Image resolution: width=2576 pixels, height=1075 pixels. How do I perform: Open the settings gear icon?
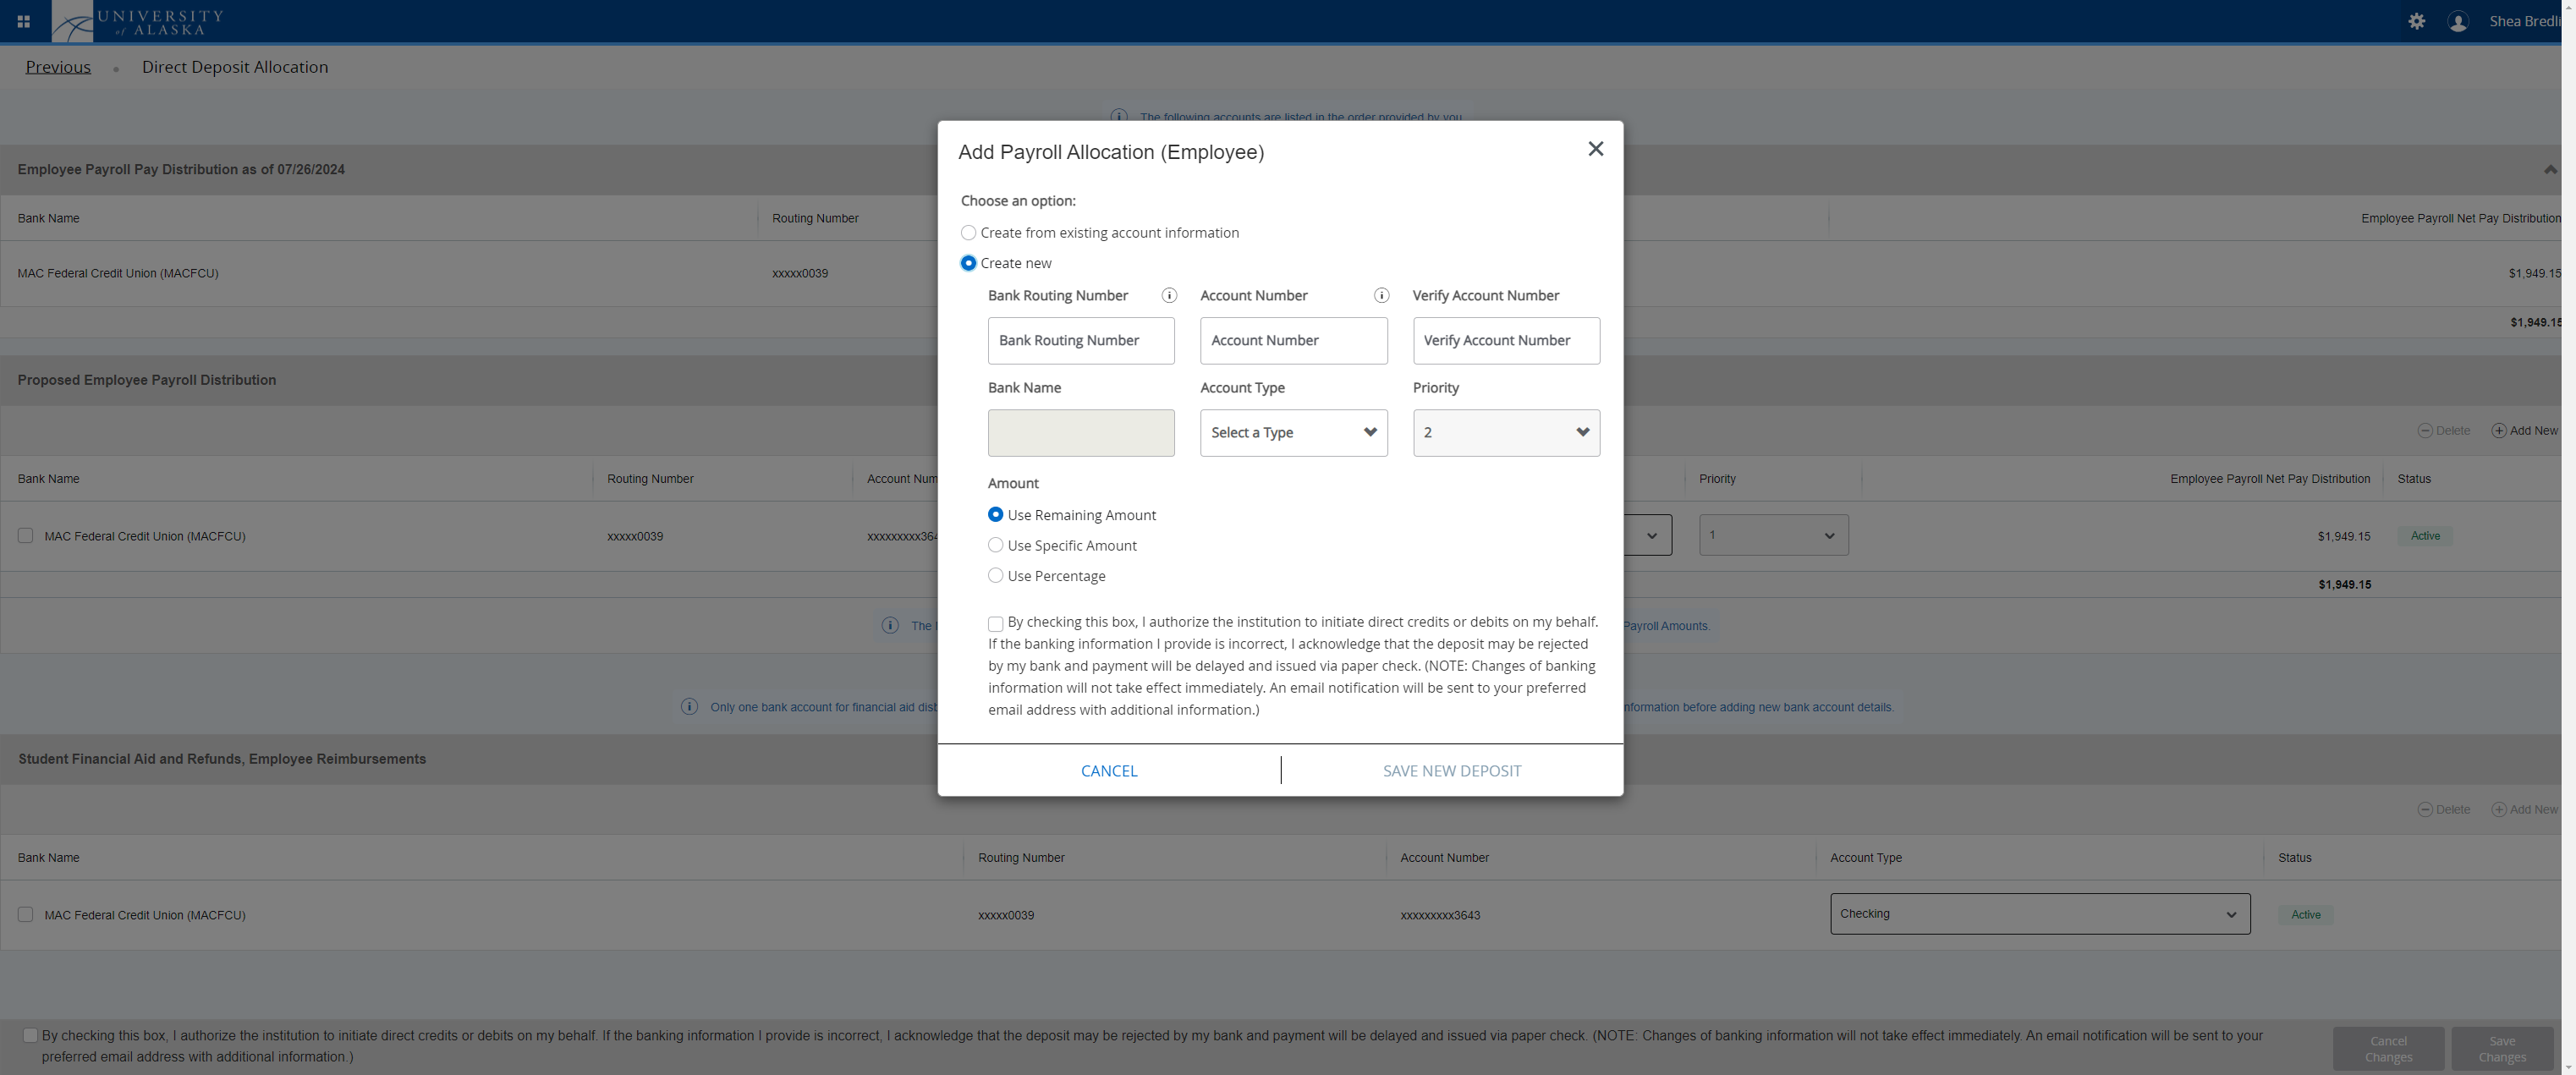pos(2417,21)
